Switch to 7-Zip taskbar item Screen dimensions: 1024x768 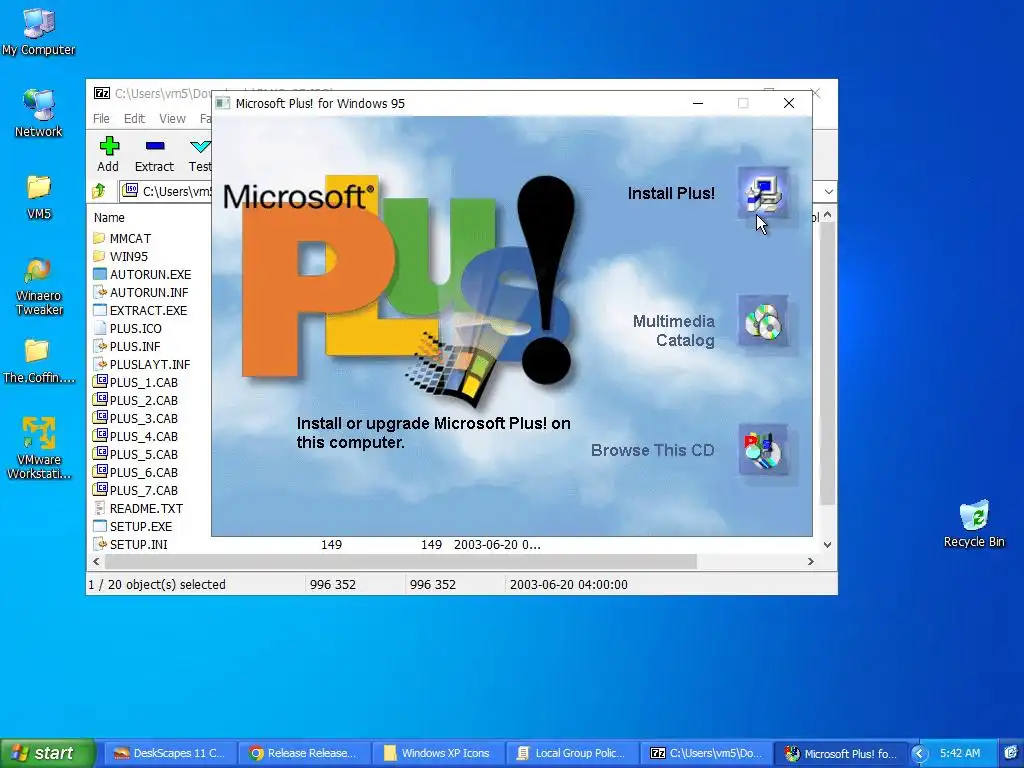[706, 754]
